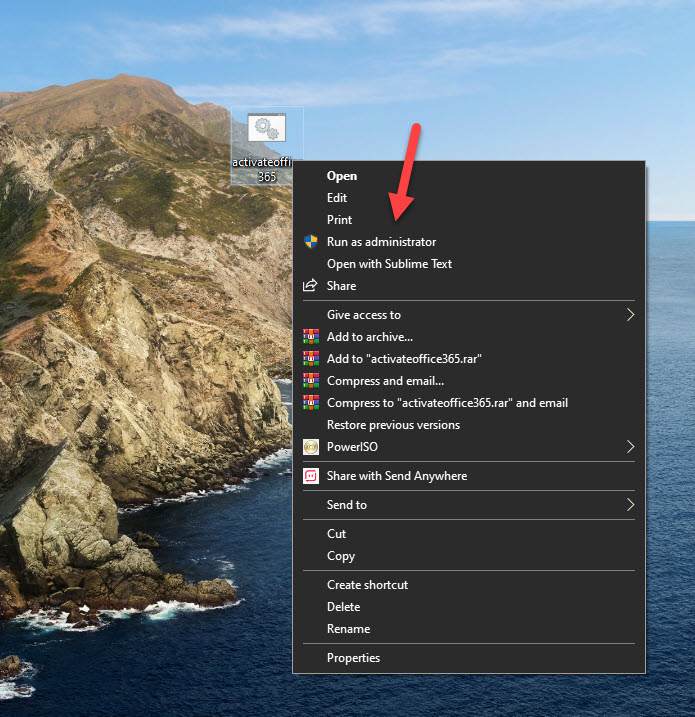The width and height of the screenshot is (695, 717).
Task: Click the Share arrow icon
Action: point(311,286)
